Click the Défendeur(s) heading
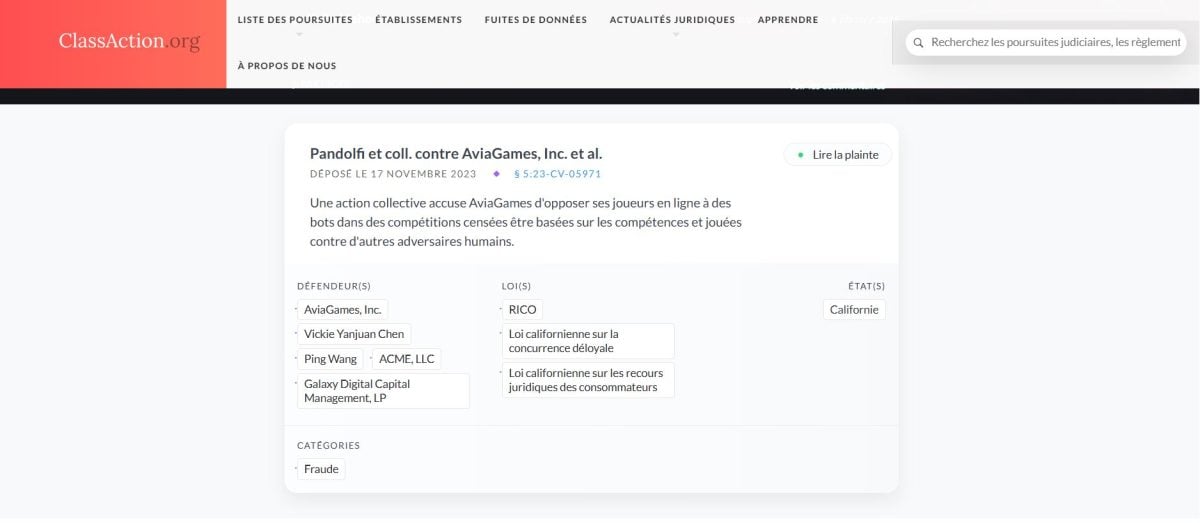Screen dimensions: 1200x523 point(334,286)
